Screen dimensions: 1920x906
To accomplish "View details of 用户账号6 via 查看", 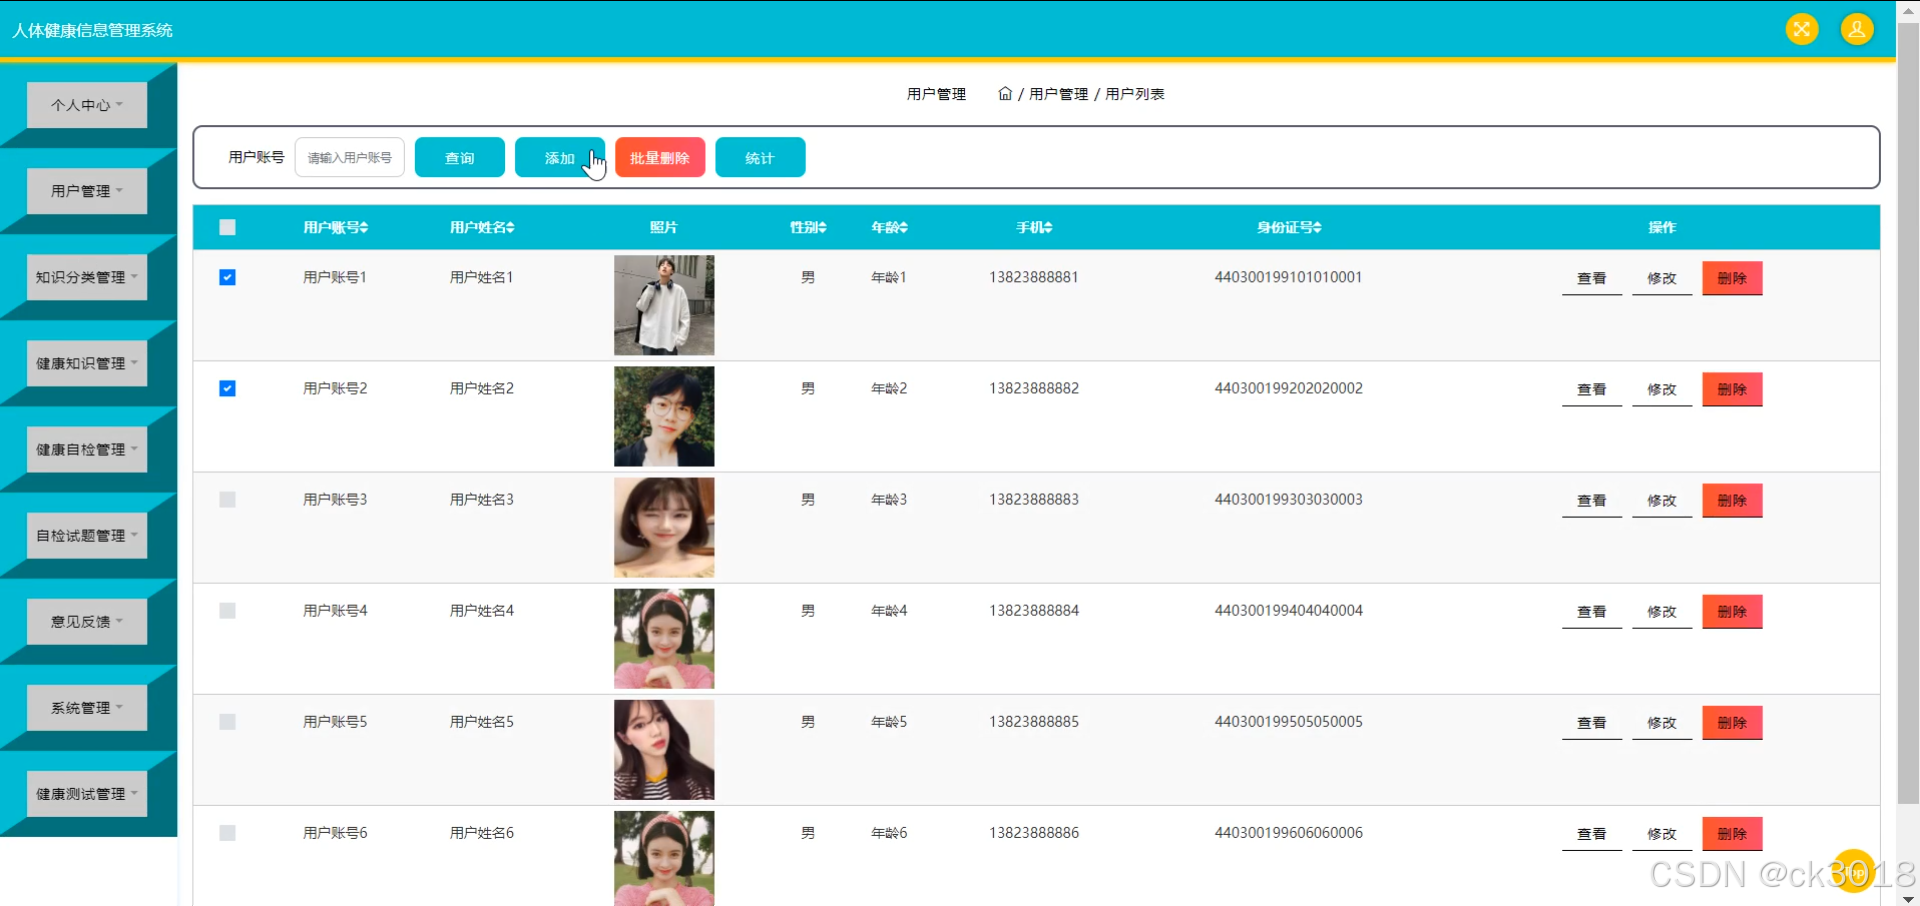I will 1592,833.
